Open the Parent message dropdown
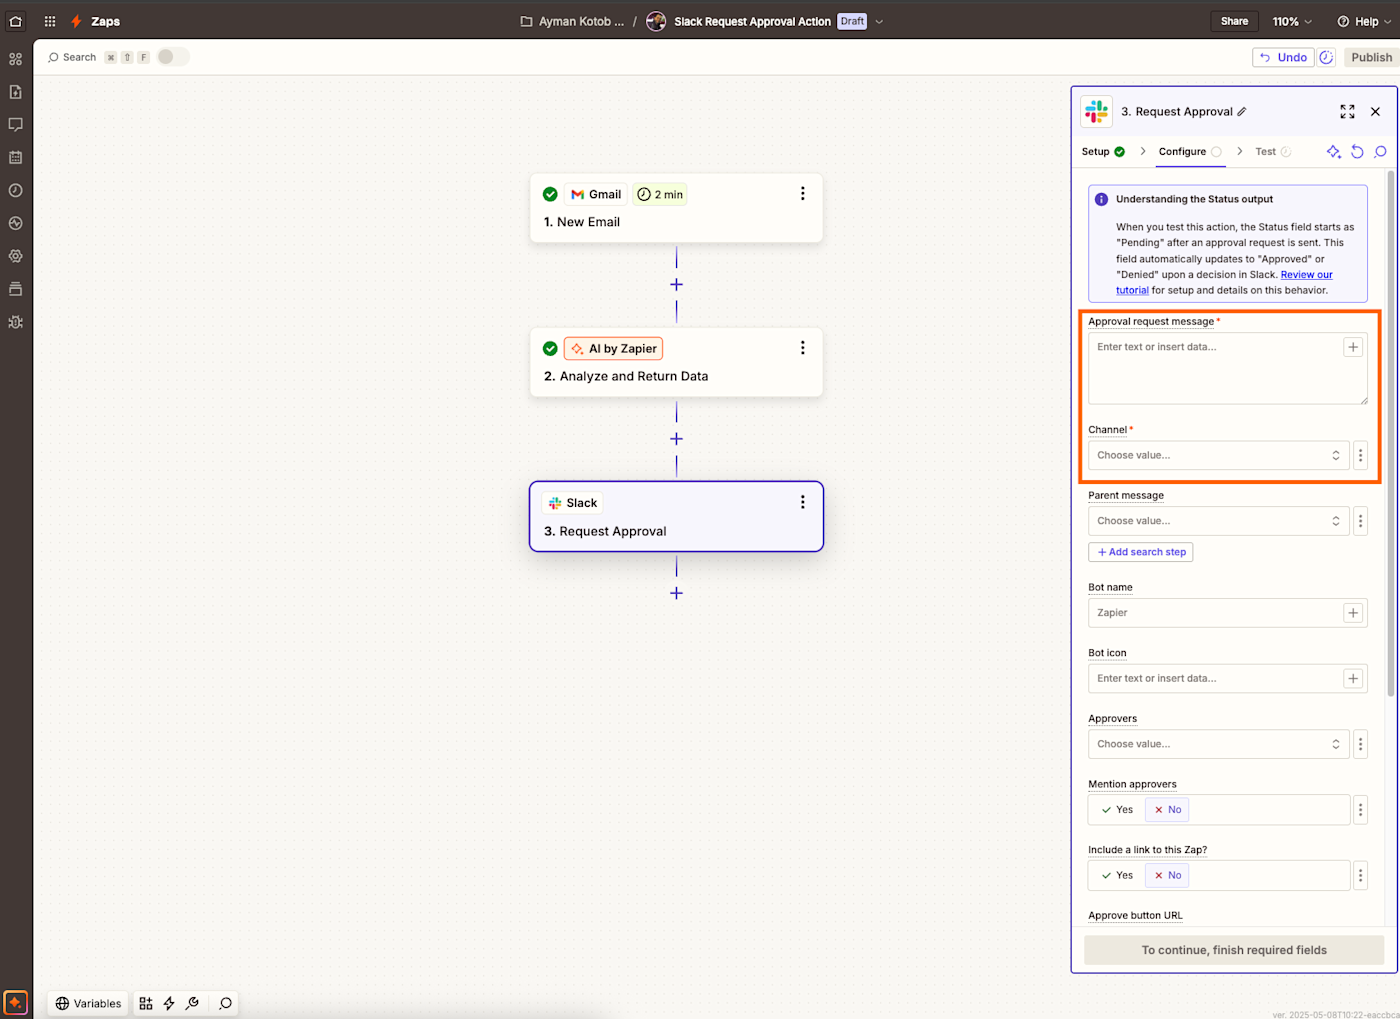1400x1019 pixels. click(1218, 521)
